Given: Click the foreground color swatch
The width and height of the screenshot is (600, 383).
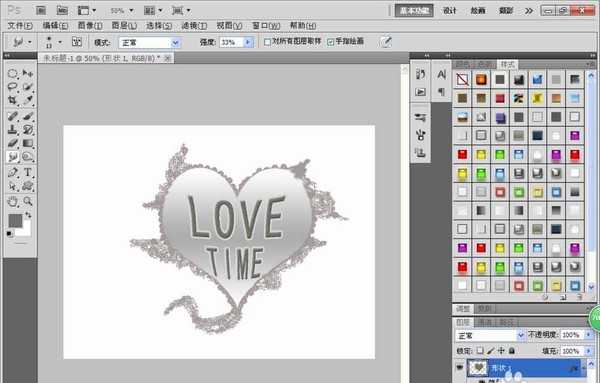Looking at the screenshot, I should 16,221.
